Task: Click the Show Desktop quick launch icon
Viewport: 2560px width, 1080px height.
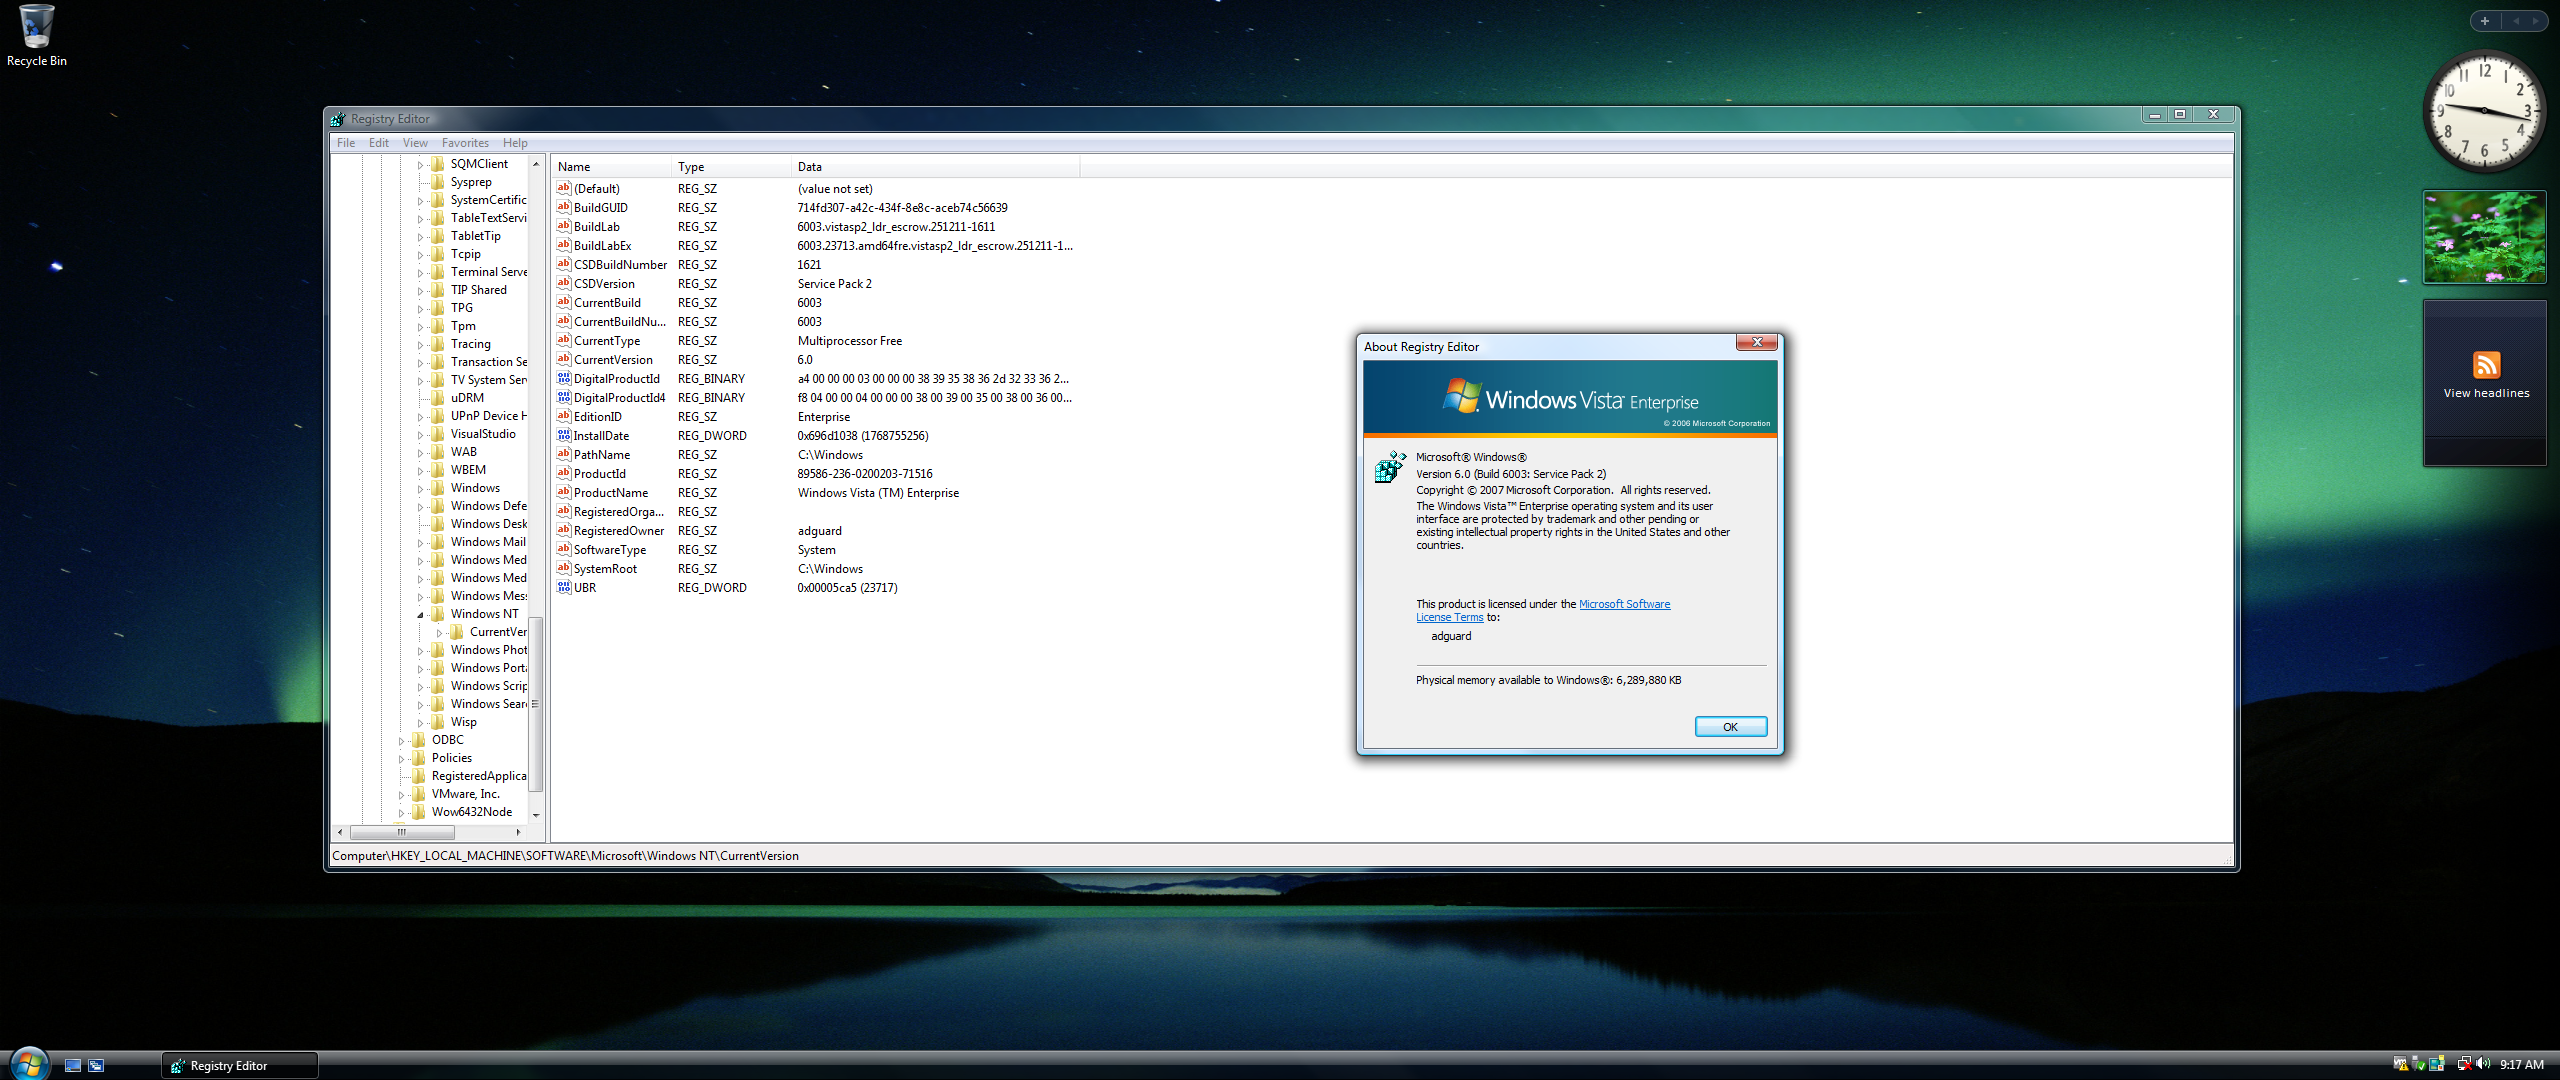Action: (x=73, y=1065)
